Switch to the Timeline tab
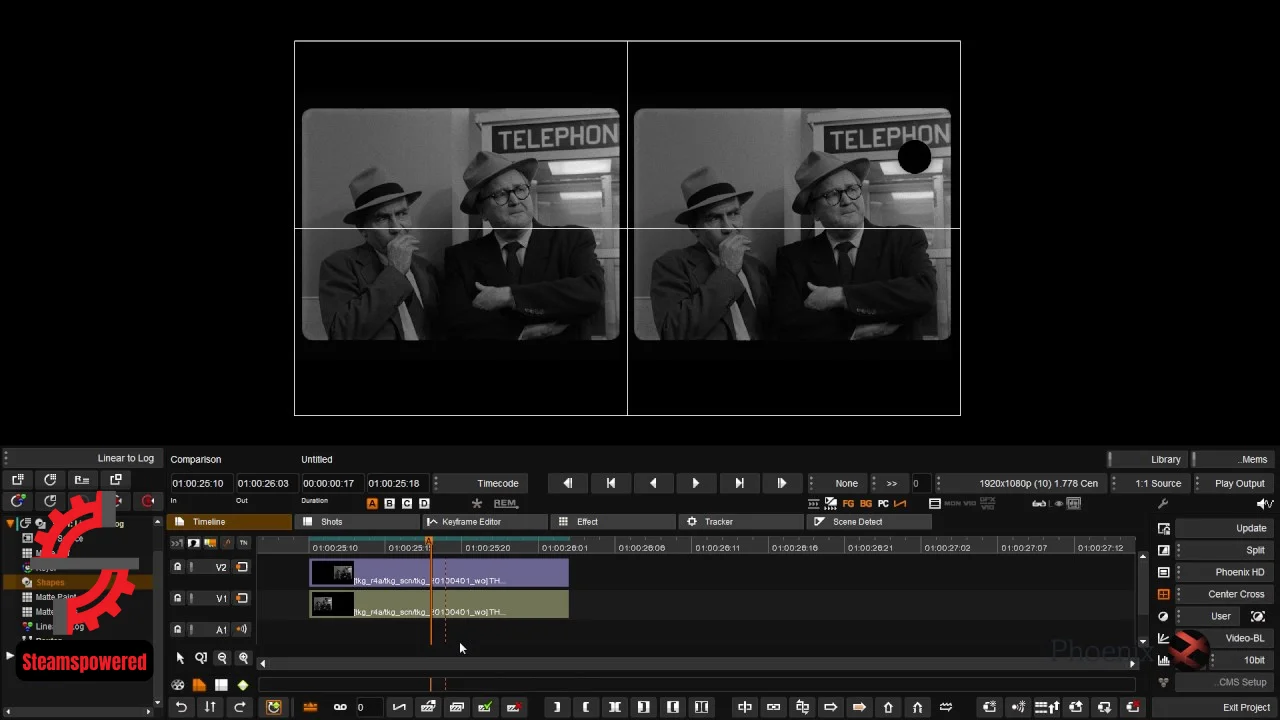The height and width of the screenshot is (720, 1280). 228,522
